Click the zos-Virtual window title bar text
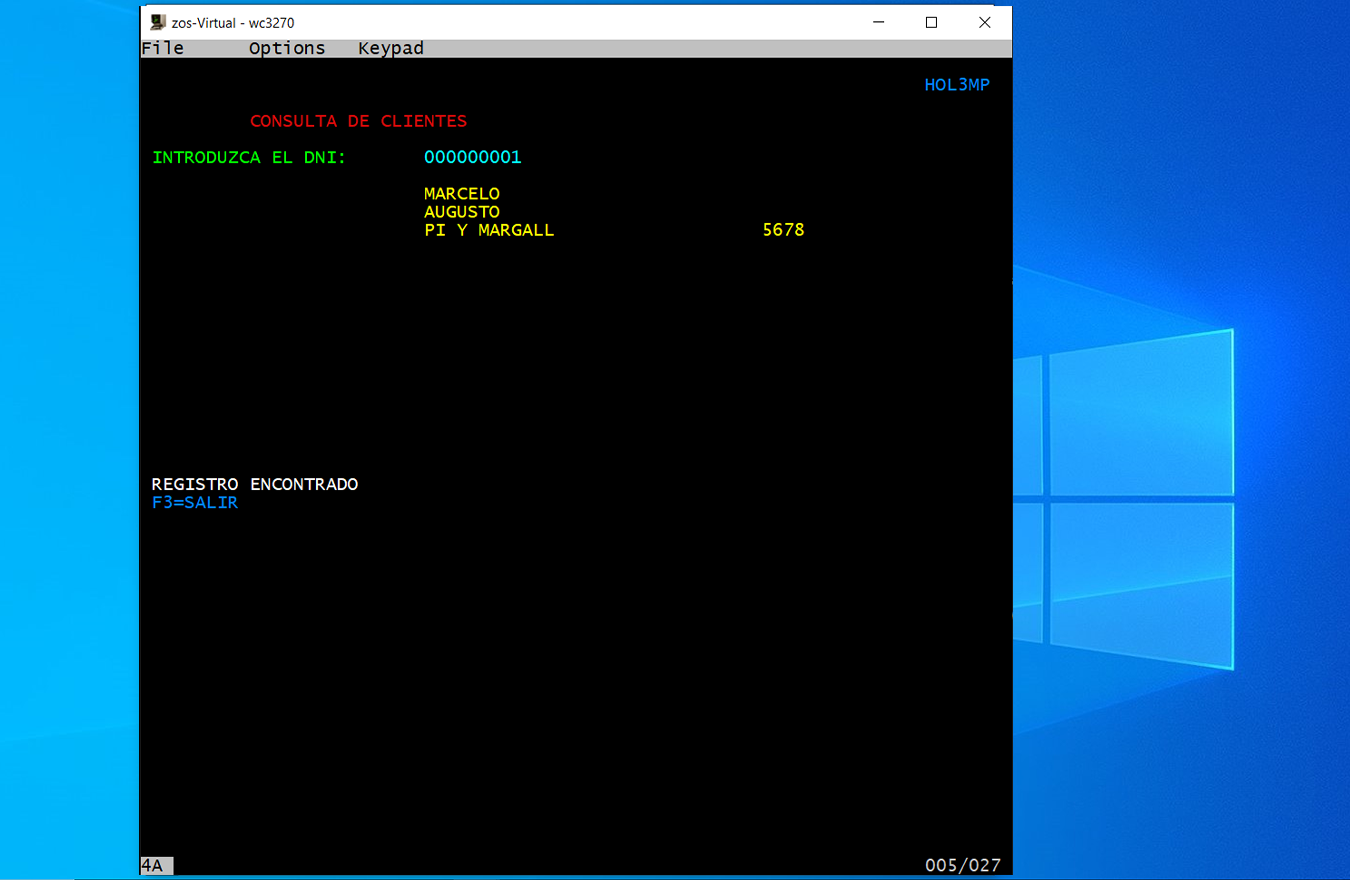This screenshot has width=1350, height=880. click(232, 23)
